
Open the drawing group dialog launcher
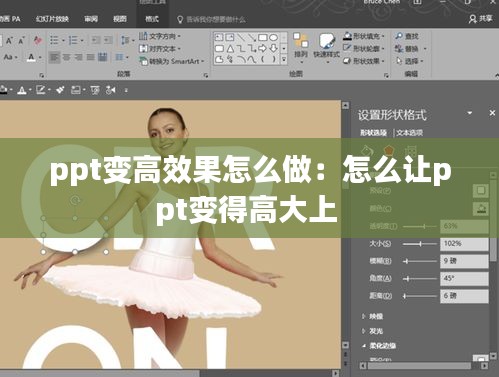[x=386, y=75]
